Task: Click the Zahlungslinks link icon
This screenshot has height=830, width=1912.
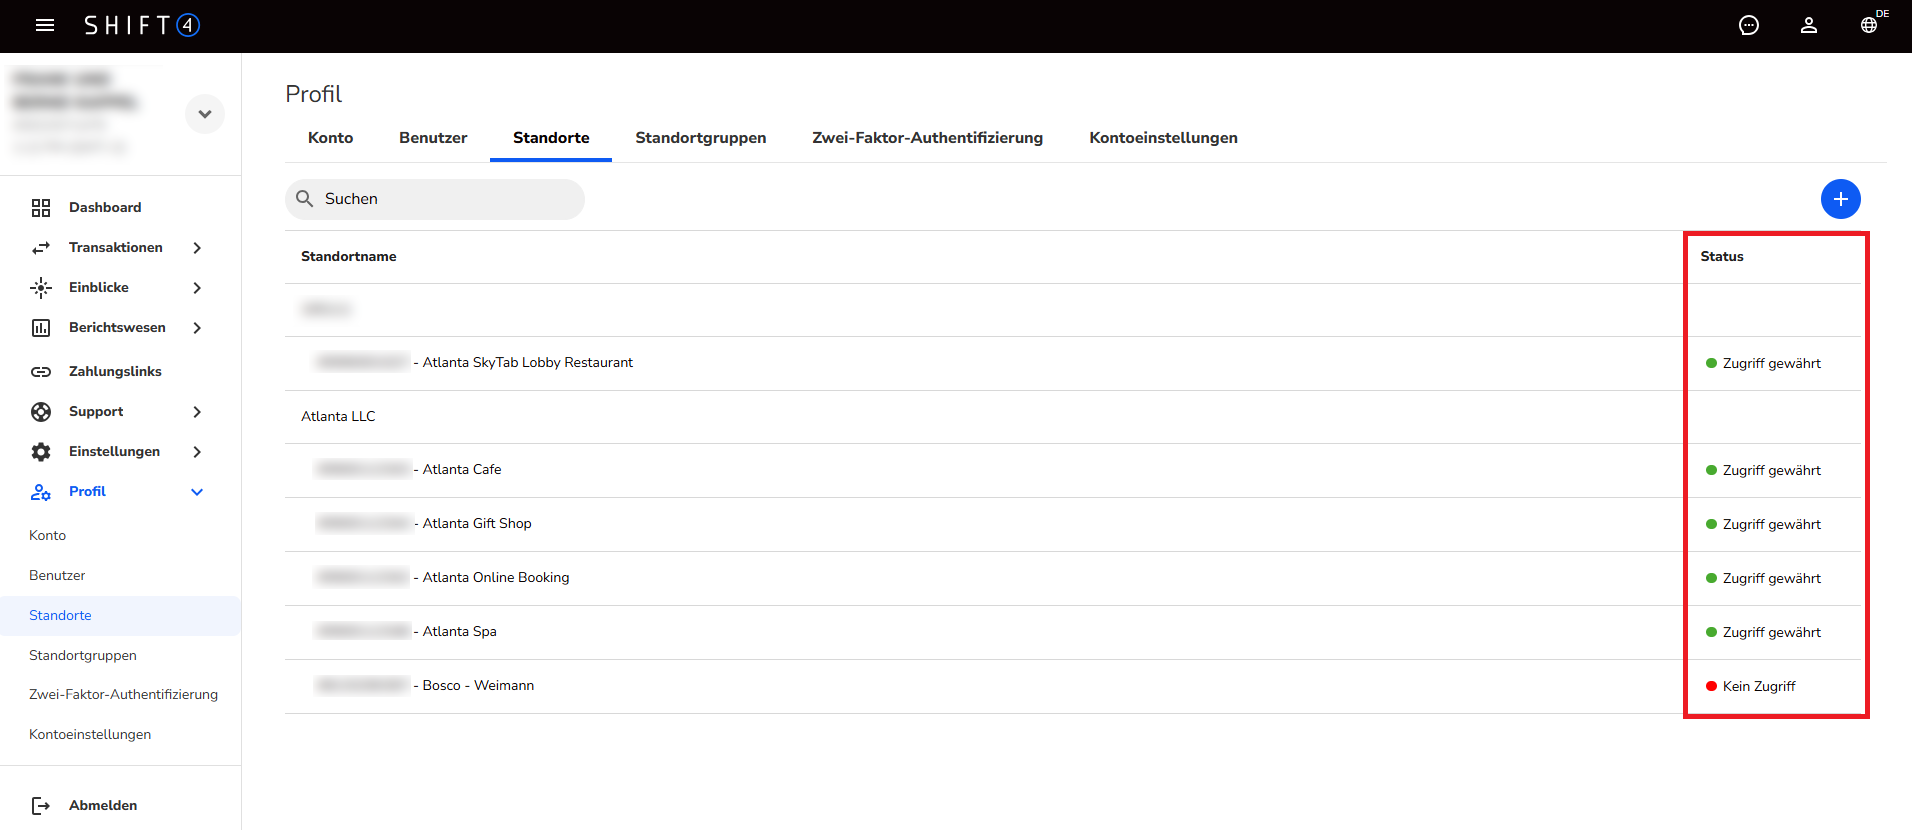Action: (41, 371)
